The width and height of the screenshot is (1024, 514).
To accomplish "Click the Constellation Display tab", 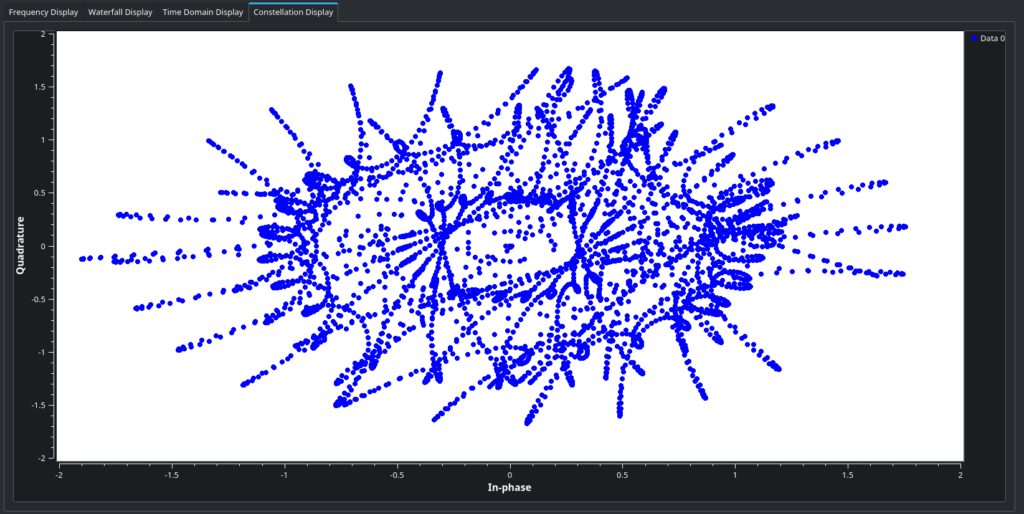I will point(293,12).
